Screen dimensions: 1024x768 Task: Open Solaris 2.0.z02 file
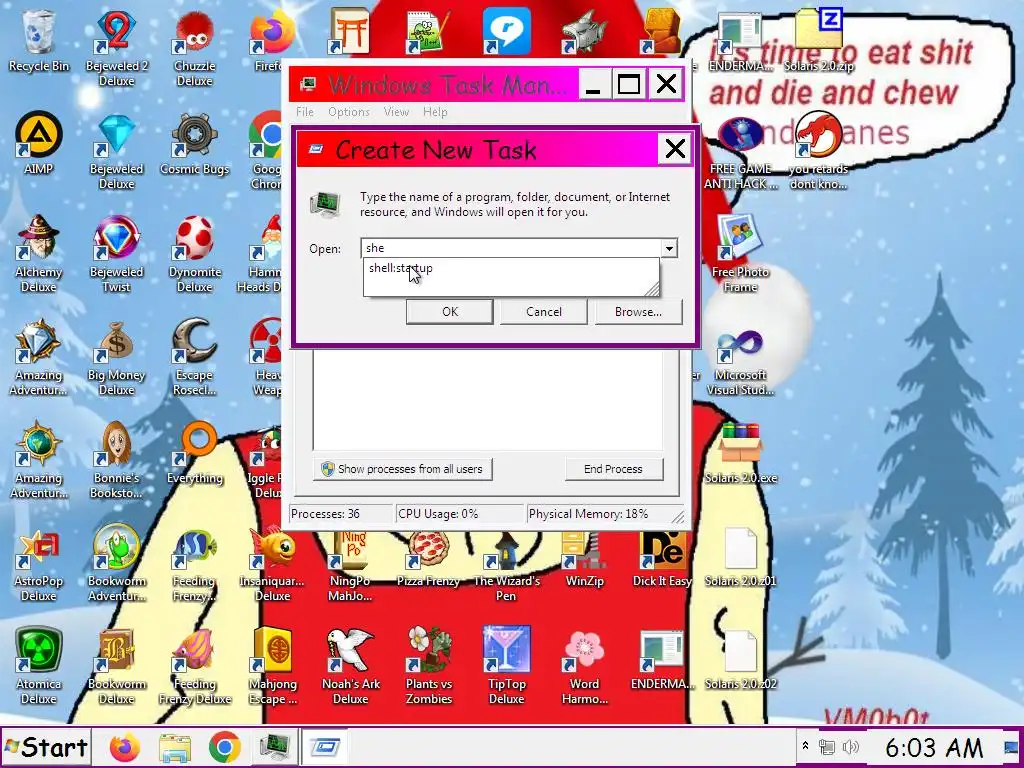[x=740, y=660]
